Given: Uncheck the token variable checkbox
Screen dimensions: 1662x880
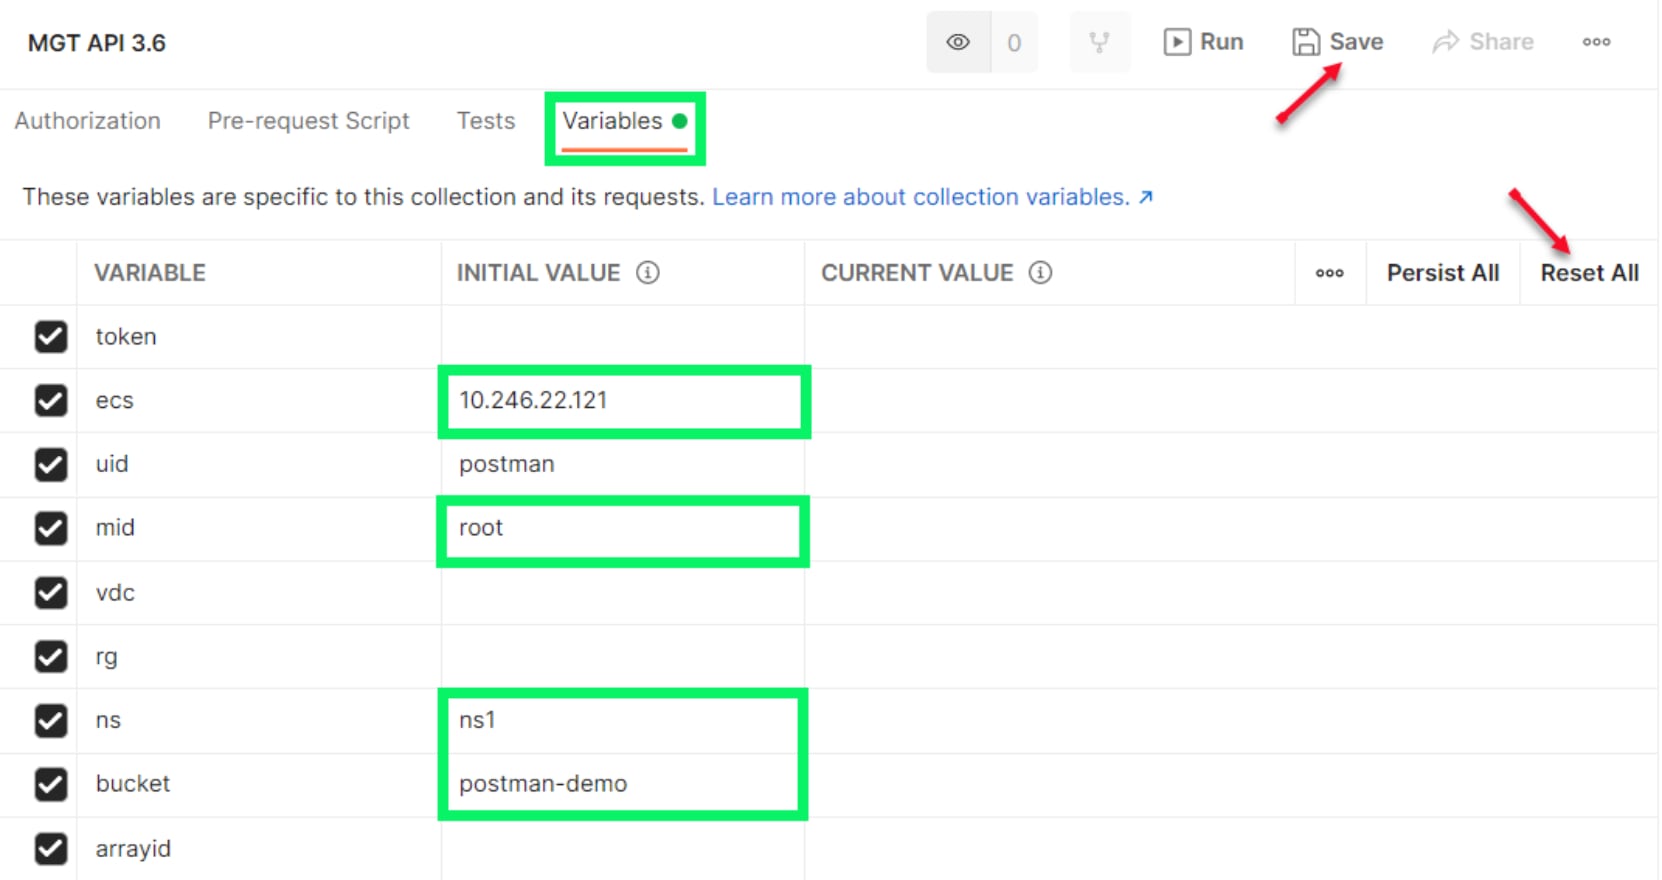Looking at the screenshot, I should pos(51,337).
